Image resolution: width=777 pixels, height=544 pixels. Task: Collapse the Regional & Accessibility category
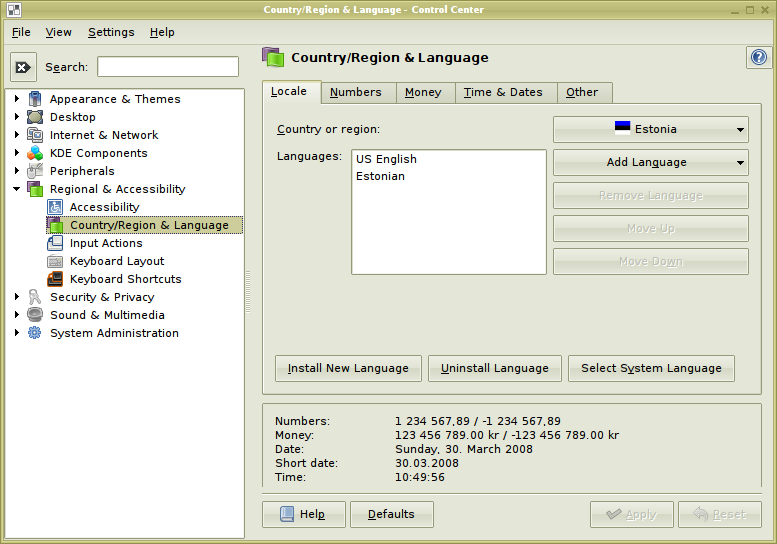(x=17, y=189)
